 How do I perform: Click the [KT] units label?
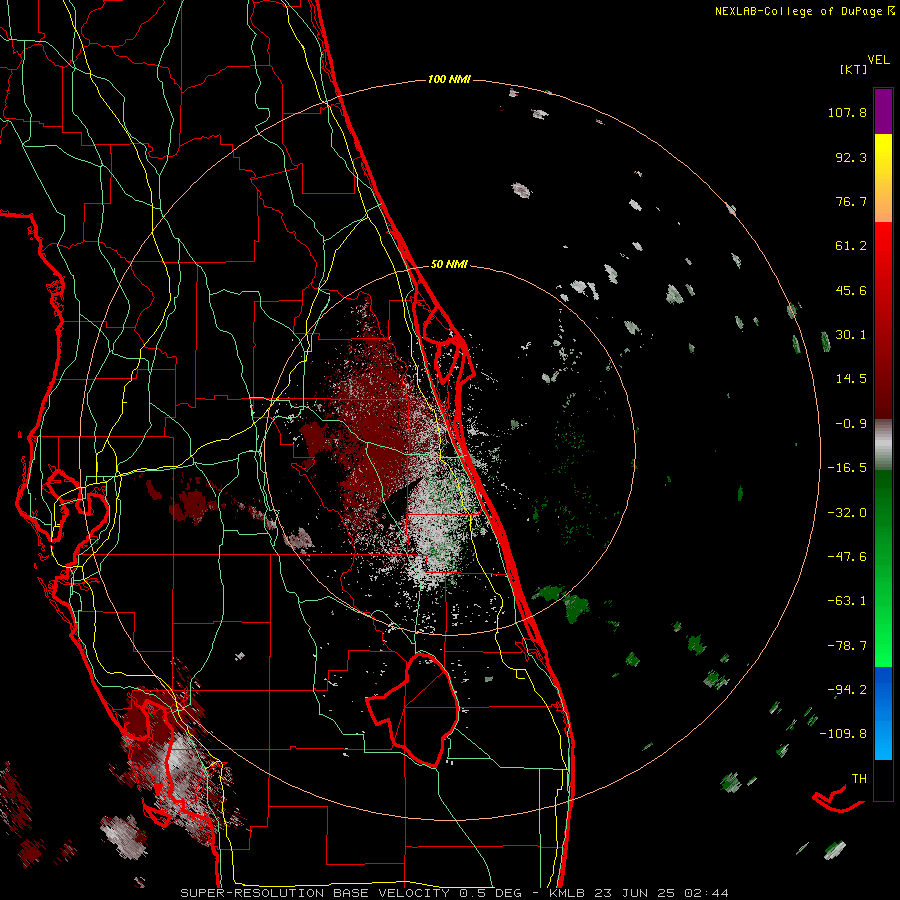coord(854,69)
